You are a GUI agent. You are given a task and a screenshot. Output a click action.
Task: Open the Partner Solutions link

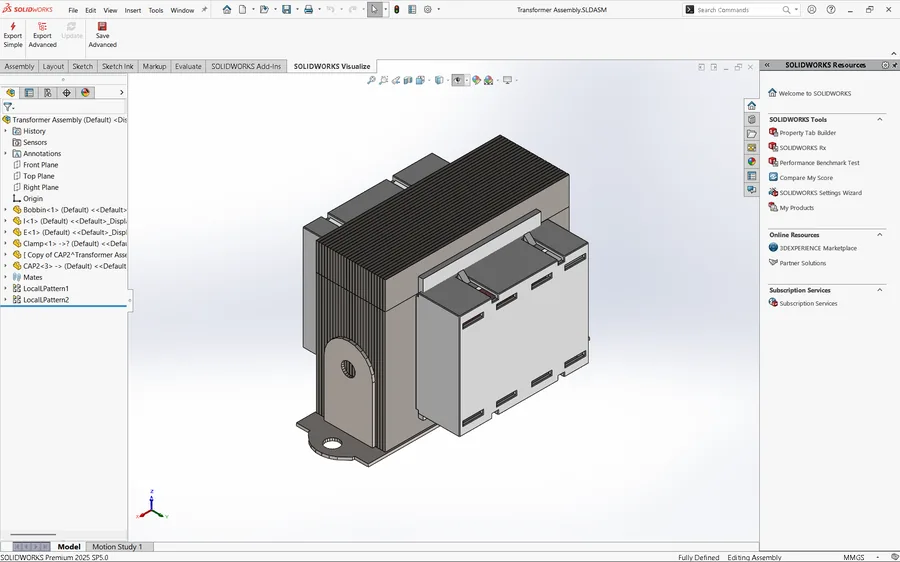[802, 263]
